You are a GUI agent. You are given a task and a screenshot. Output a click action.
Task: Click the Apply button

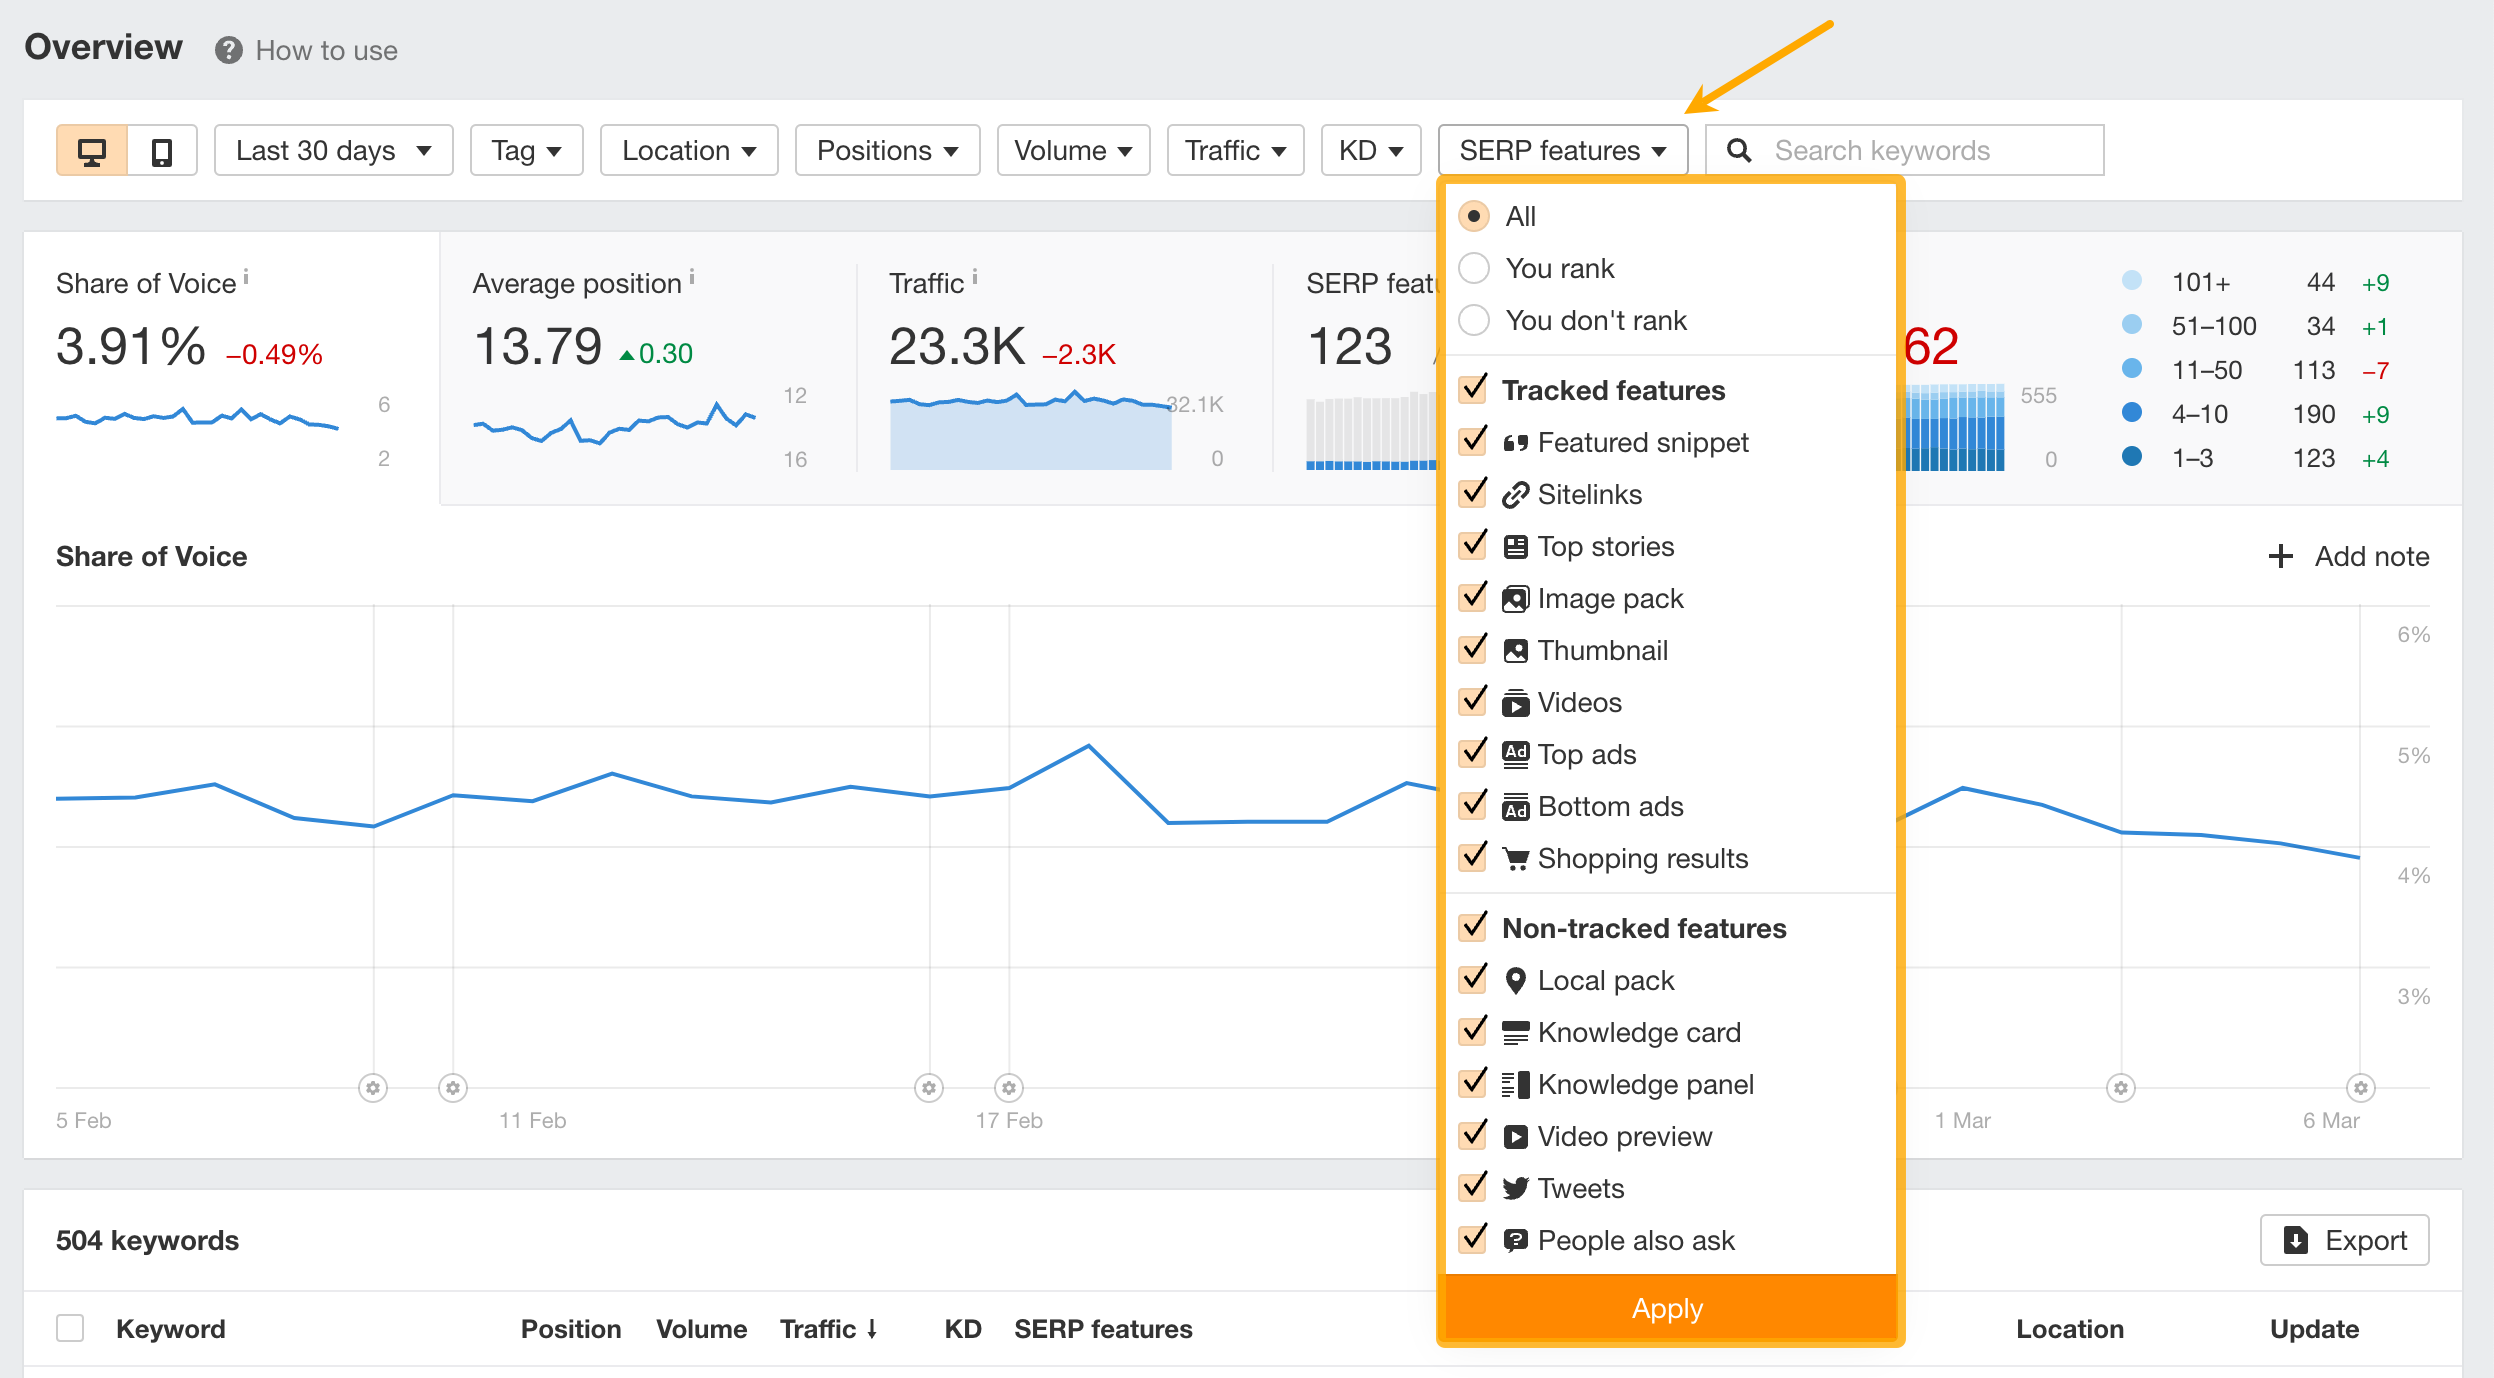tap(1670, 1307)
